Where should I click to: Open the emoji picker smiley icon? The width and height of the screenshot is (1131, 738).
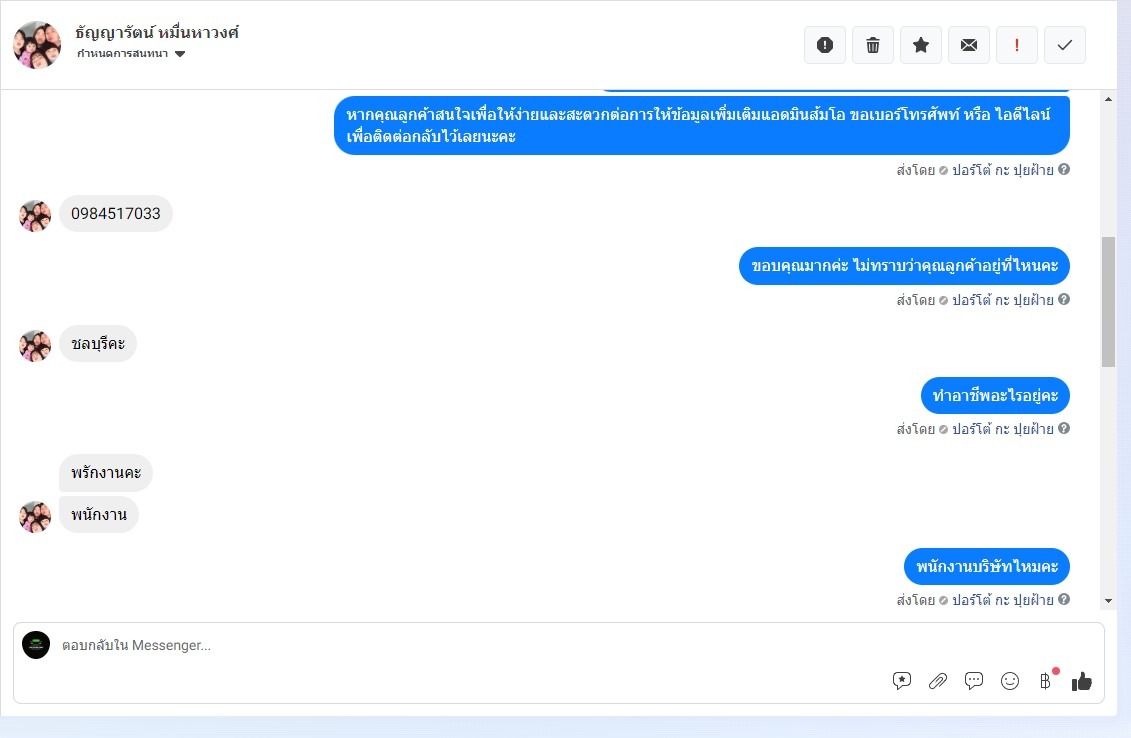coord(1010,680)
